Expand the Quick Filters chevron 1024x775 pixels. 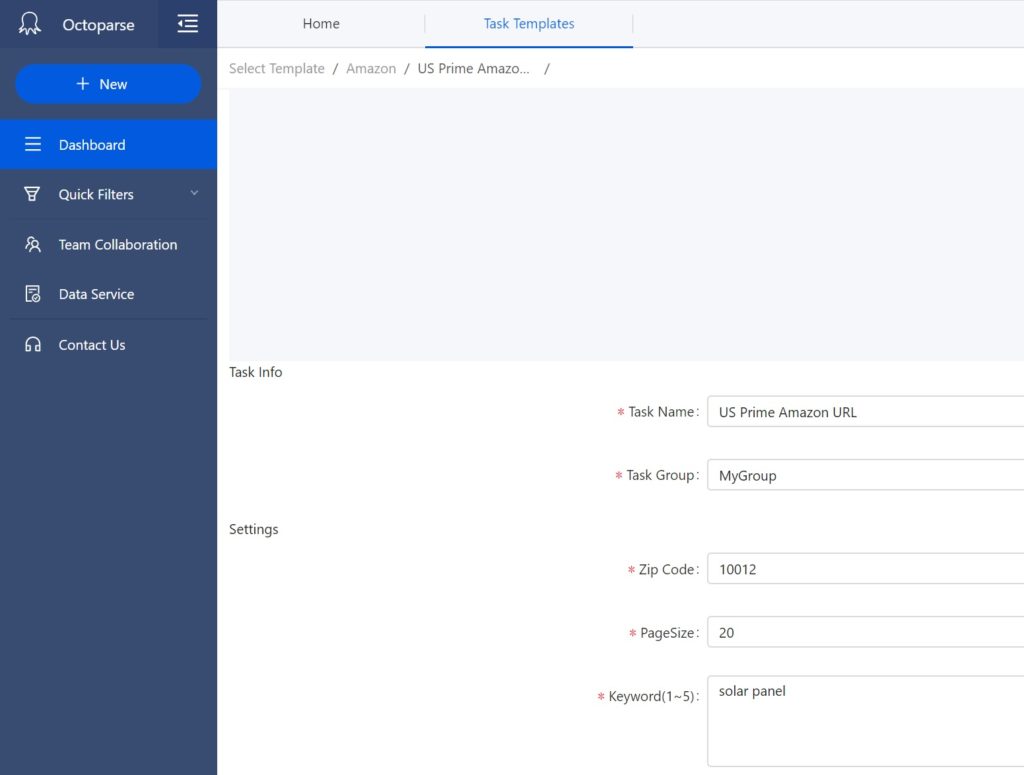(194, 193)
